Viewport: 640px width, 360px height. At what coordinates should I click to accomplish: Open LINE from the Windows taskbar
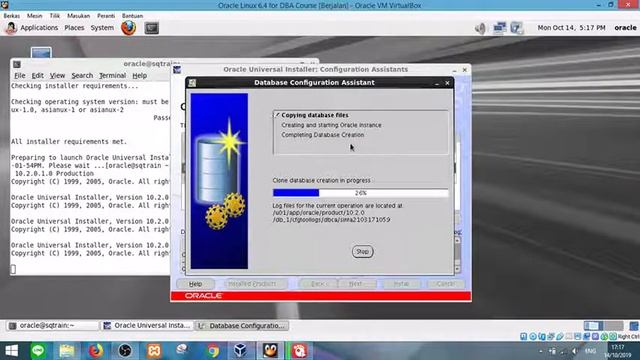coord(38,351)
